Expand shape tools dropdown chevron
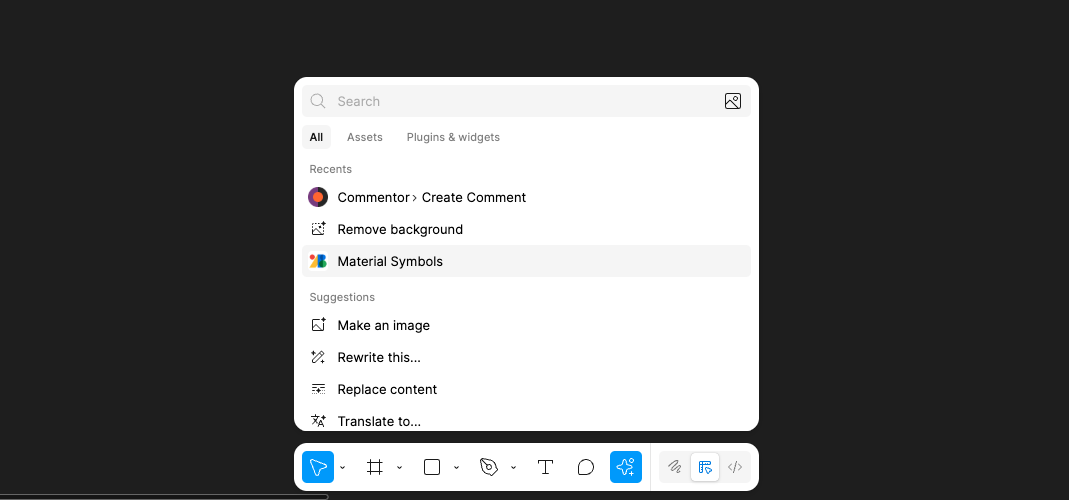The height and width of the screenshot is (500, 1069). (x=456, y=467)
